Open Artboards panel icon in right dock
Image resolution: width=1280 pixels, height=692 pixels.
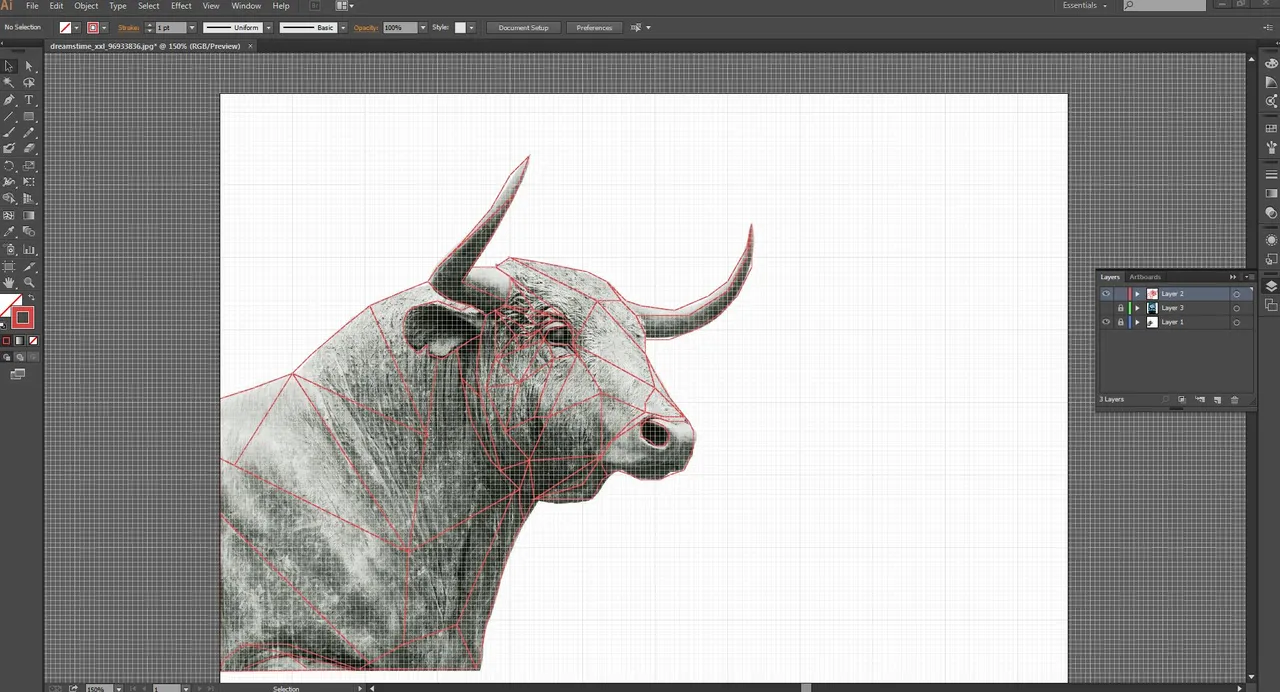tap(1271, 304)
